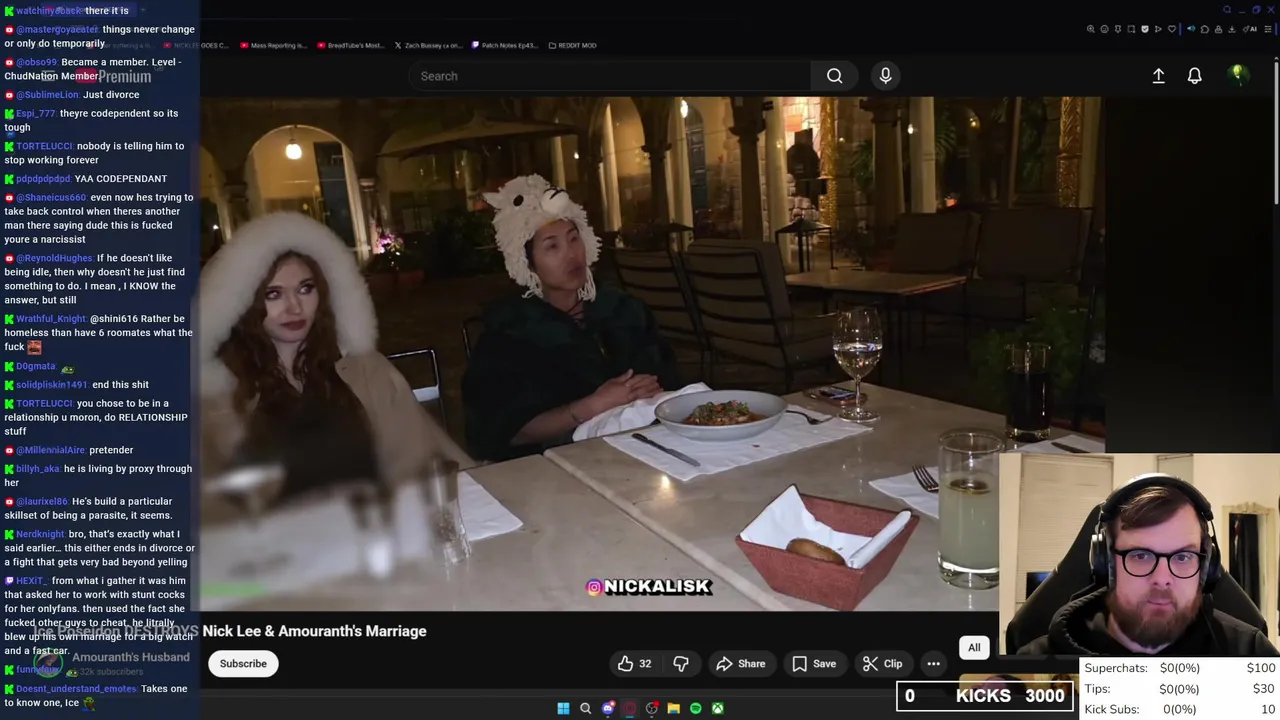Click the like count 32
1280x720 pixels.
(645, 663)
